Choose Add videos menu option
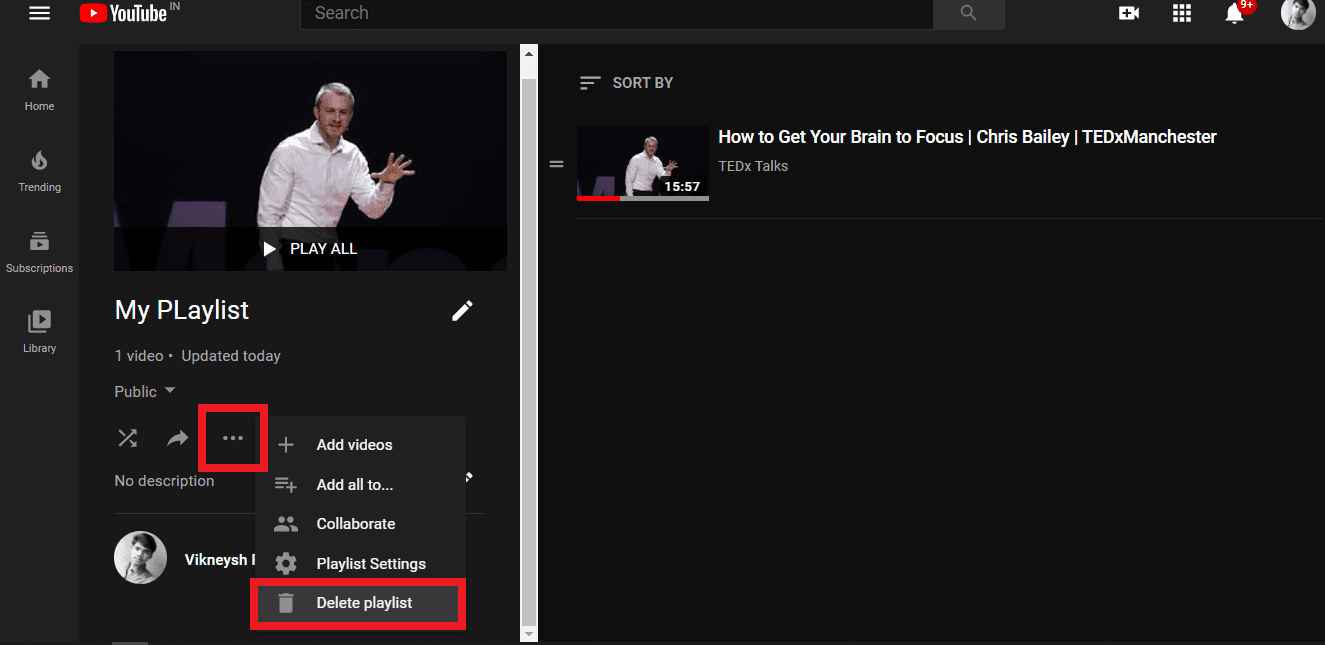Viewport: 1325px width, 645px height. [x=354, y=445]
